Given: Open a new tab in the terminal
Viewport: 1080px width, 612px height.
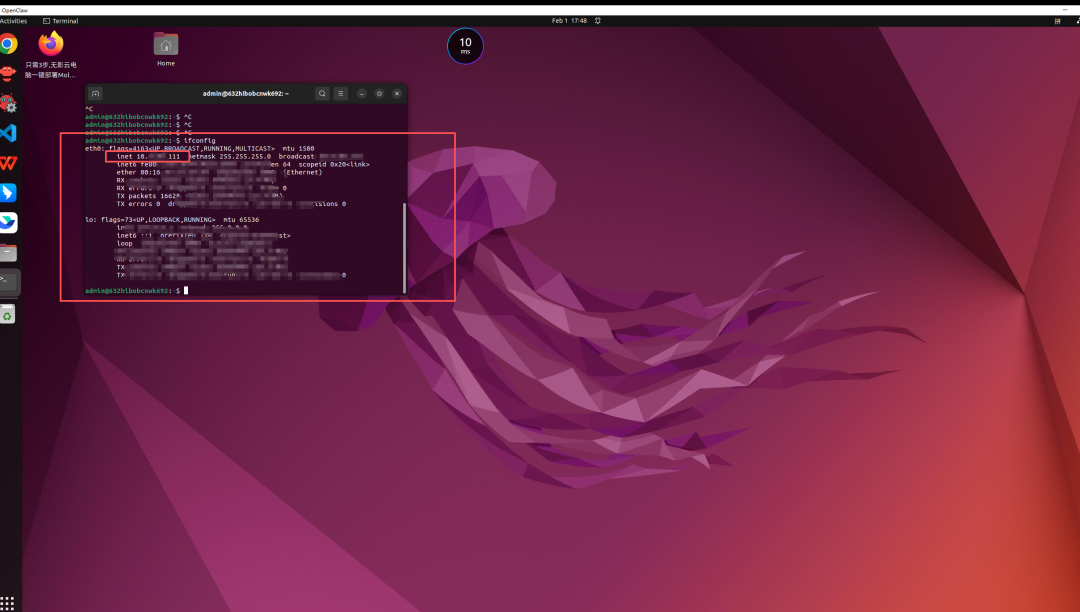Looking at the screenshot, I should (x=96, y=93).
